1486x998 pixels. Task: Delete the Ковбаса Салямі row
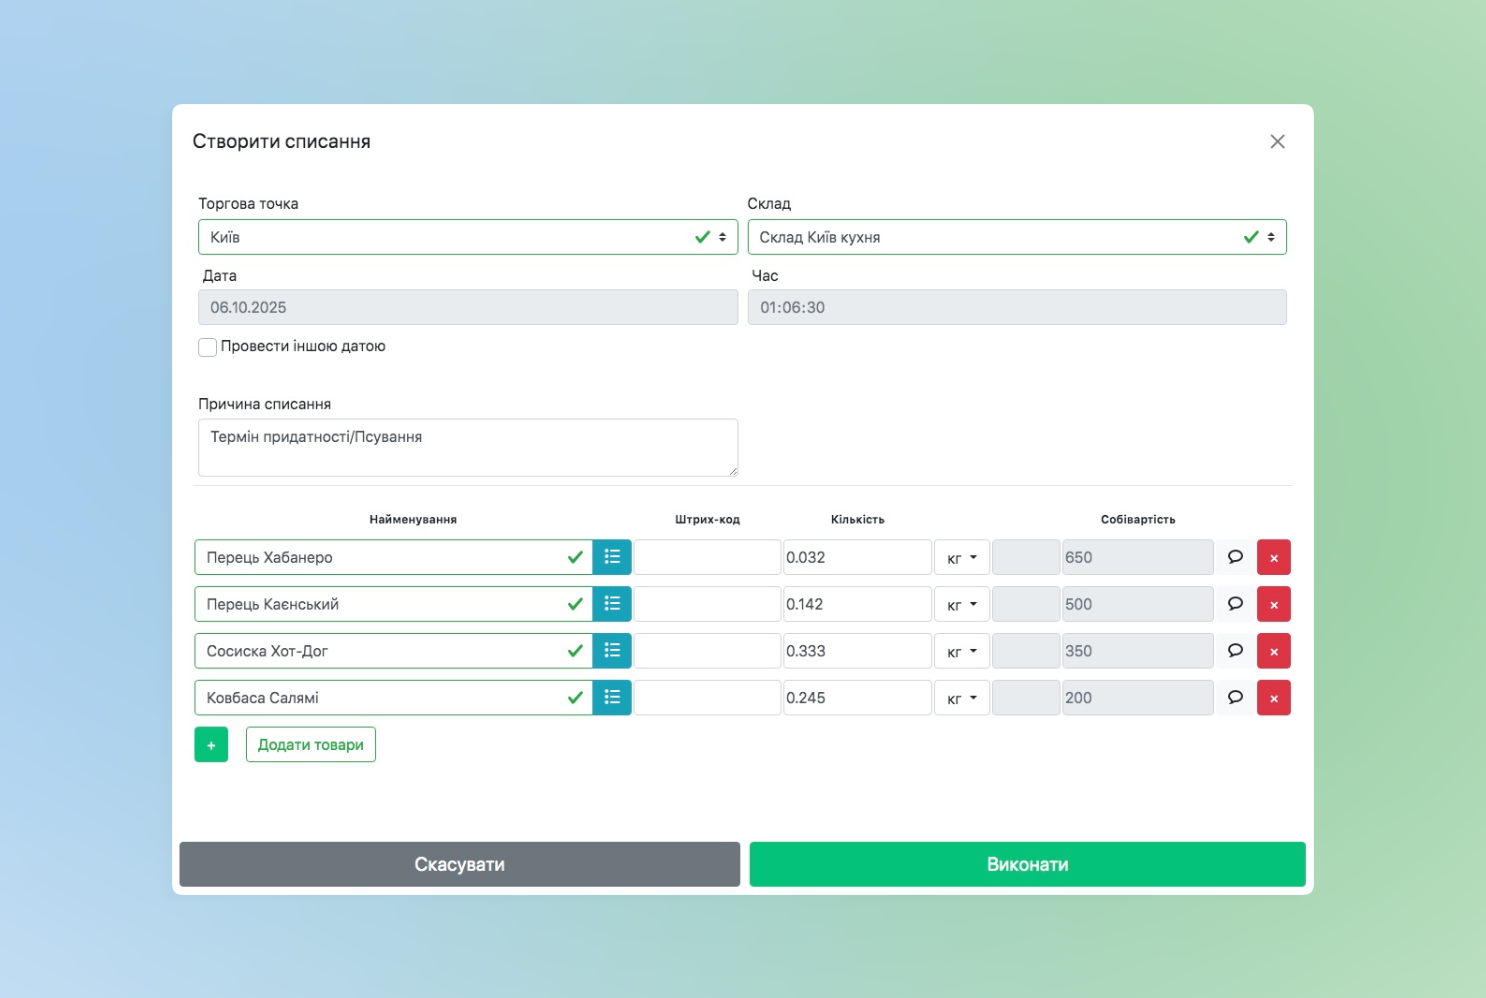point(1273,698)
